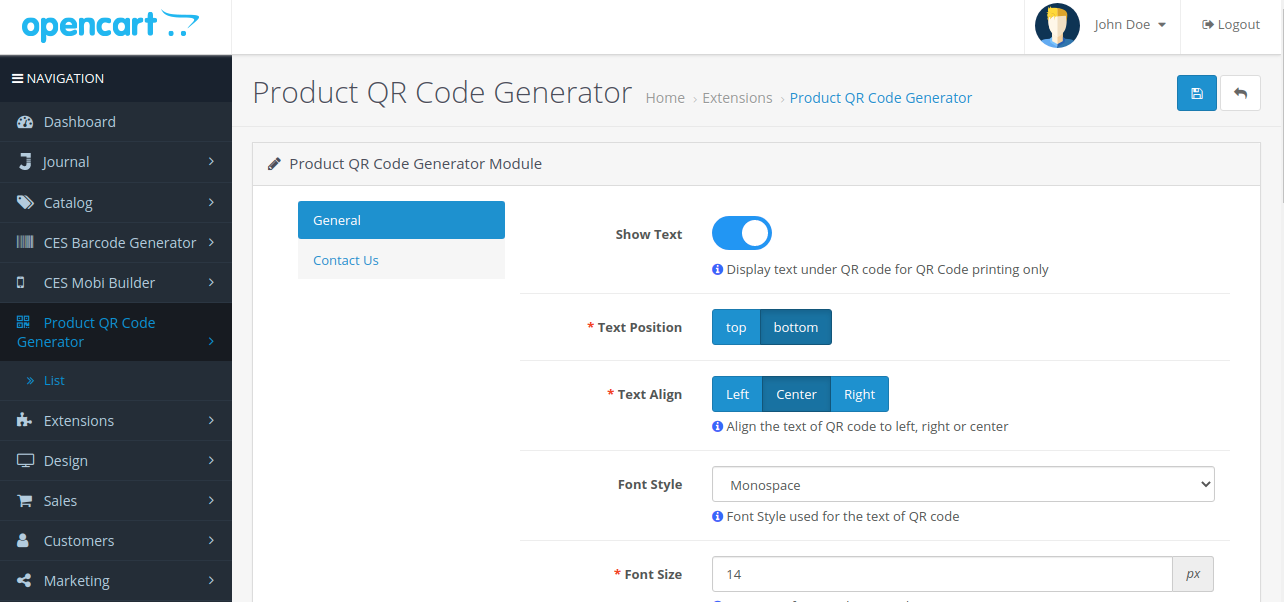The image size is (1284, 602).
Task: Click the Logout link
Action: pyautogui.click(x=1231, y=25)
